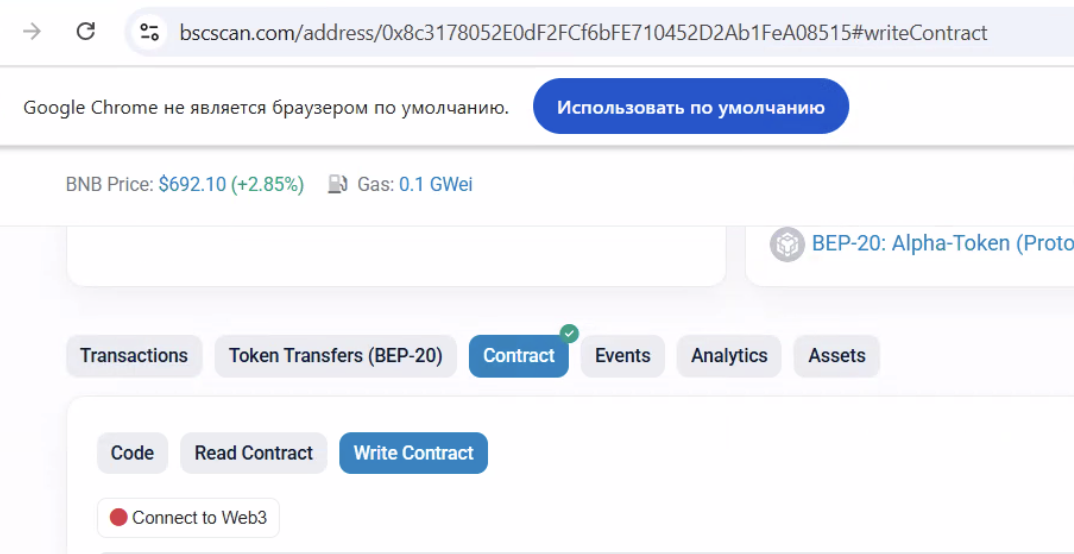Click the gas pump icon
Image resolution: width=1074 pixels, height=554 pixels.
pos(338,184)
